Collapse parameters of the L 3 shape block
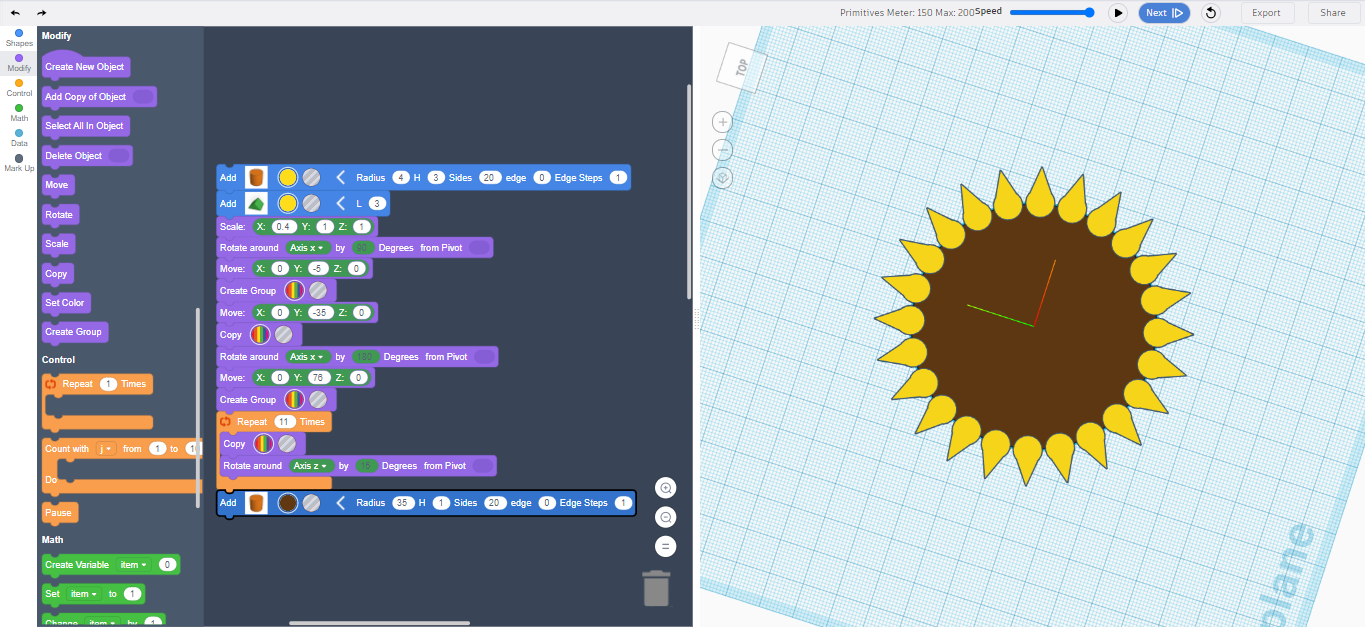Screen dimensions: 1365x627 pyautogui.click(x=341, y=204)
